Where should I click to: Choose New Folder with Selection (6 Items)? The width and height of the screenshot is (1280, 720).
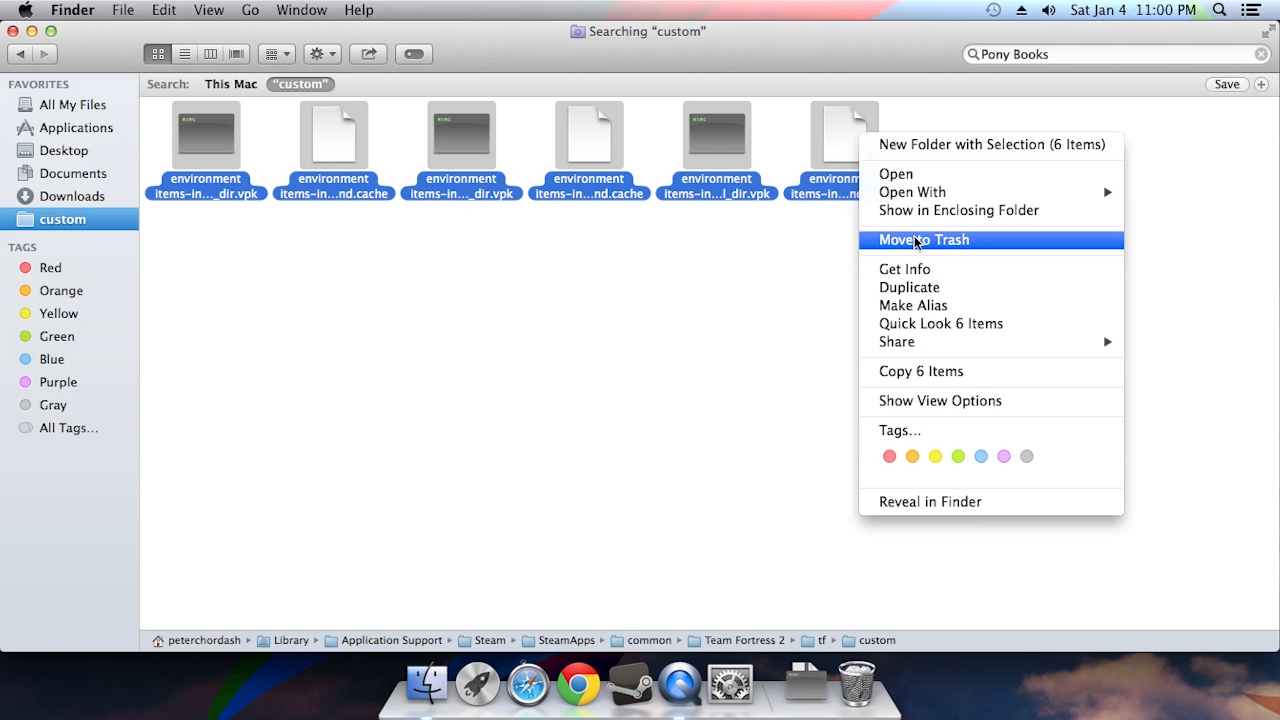click(991, 145)
